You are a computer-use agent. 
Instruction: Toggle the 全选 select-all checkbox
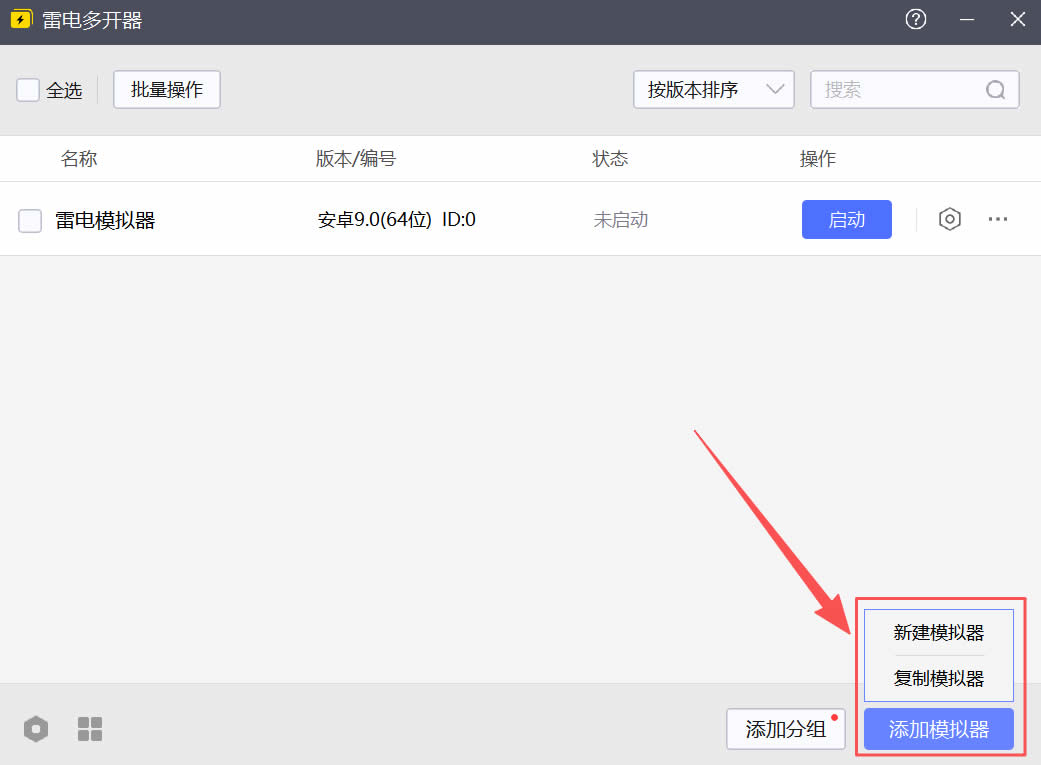(x=28, y=90)
